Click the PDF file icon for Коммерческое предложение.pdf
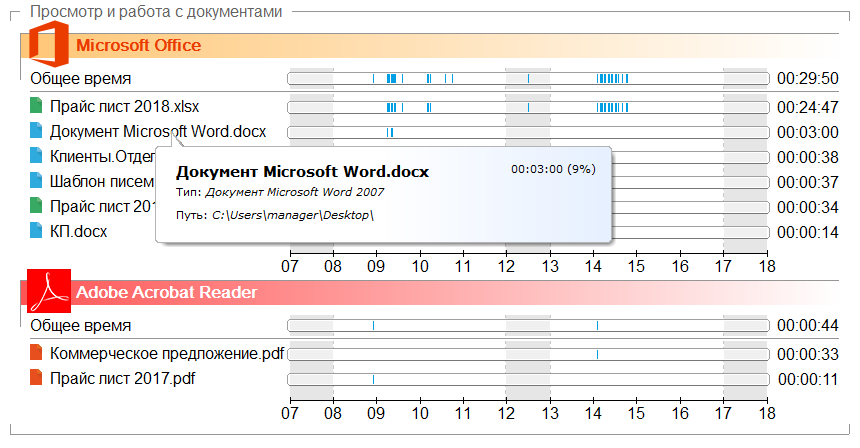 [37, 353]
